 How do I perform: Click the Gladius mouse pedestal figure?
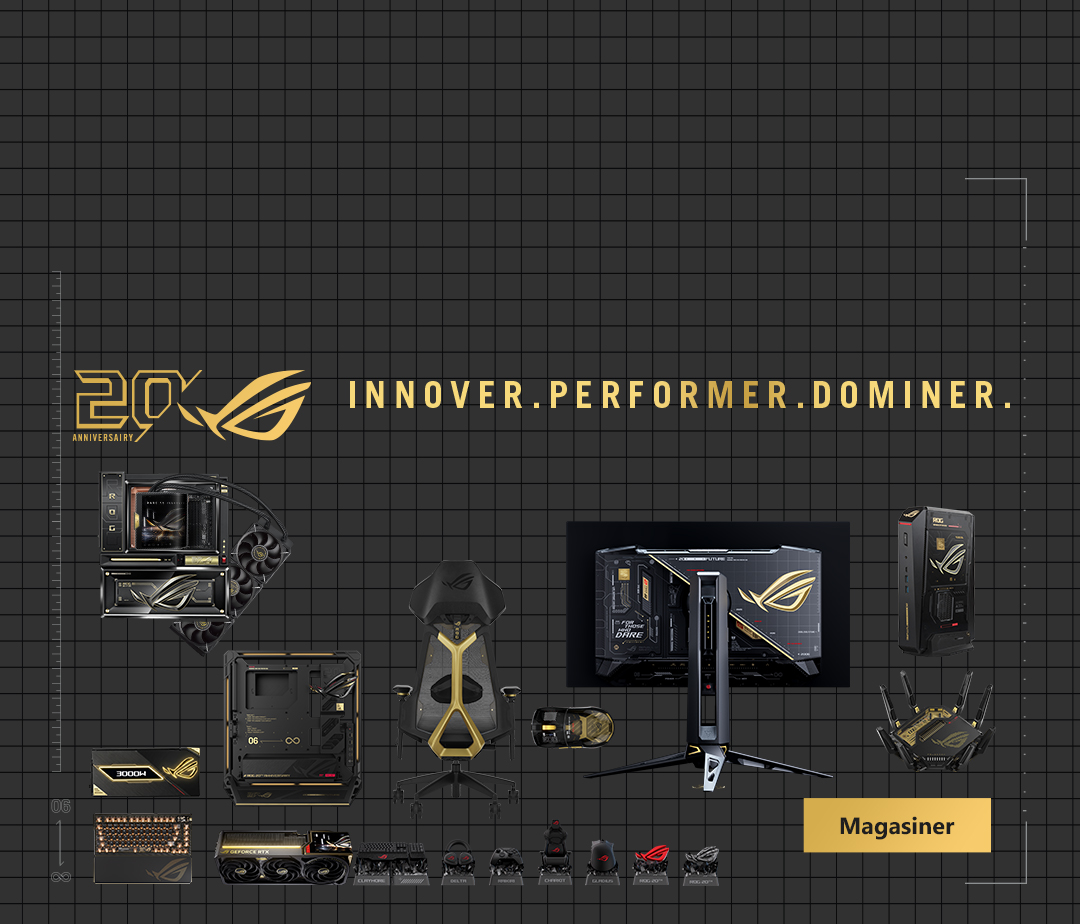pyautogui.click(x=602, y=862)
